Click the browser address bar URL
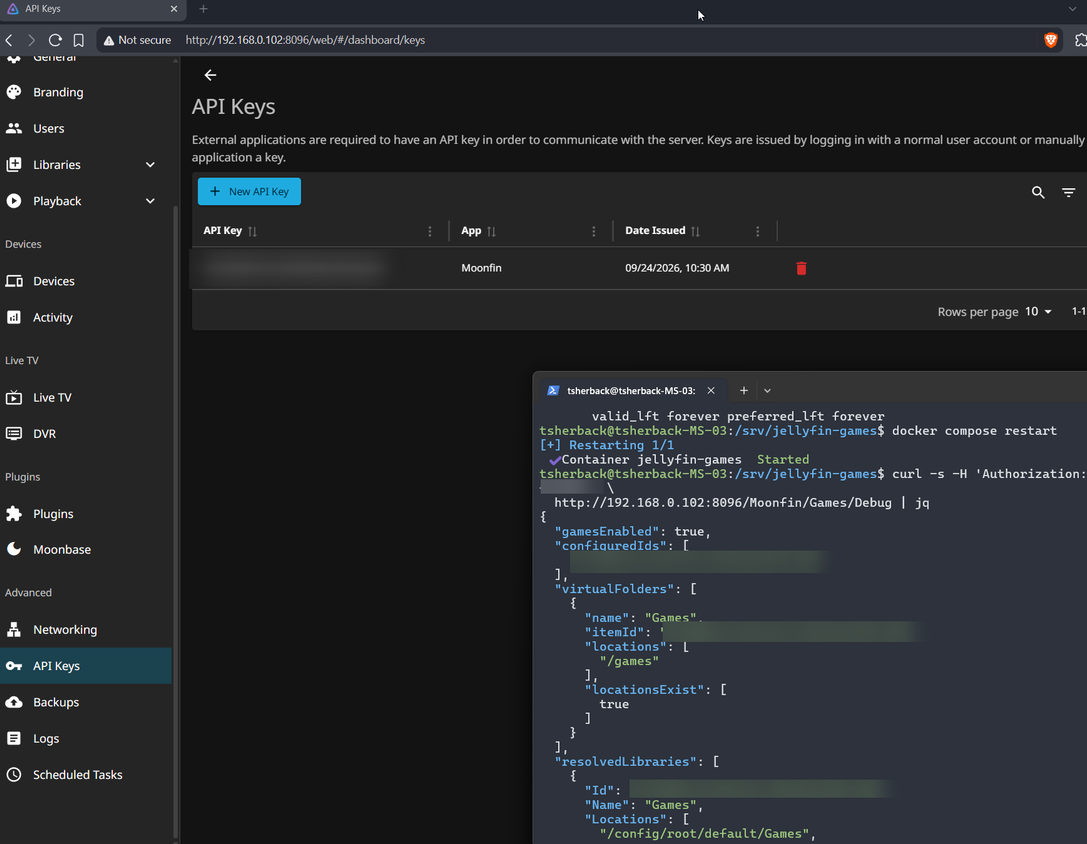The height and width of the screenshot is (844, 1087). (x=305, y=40)
